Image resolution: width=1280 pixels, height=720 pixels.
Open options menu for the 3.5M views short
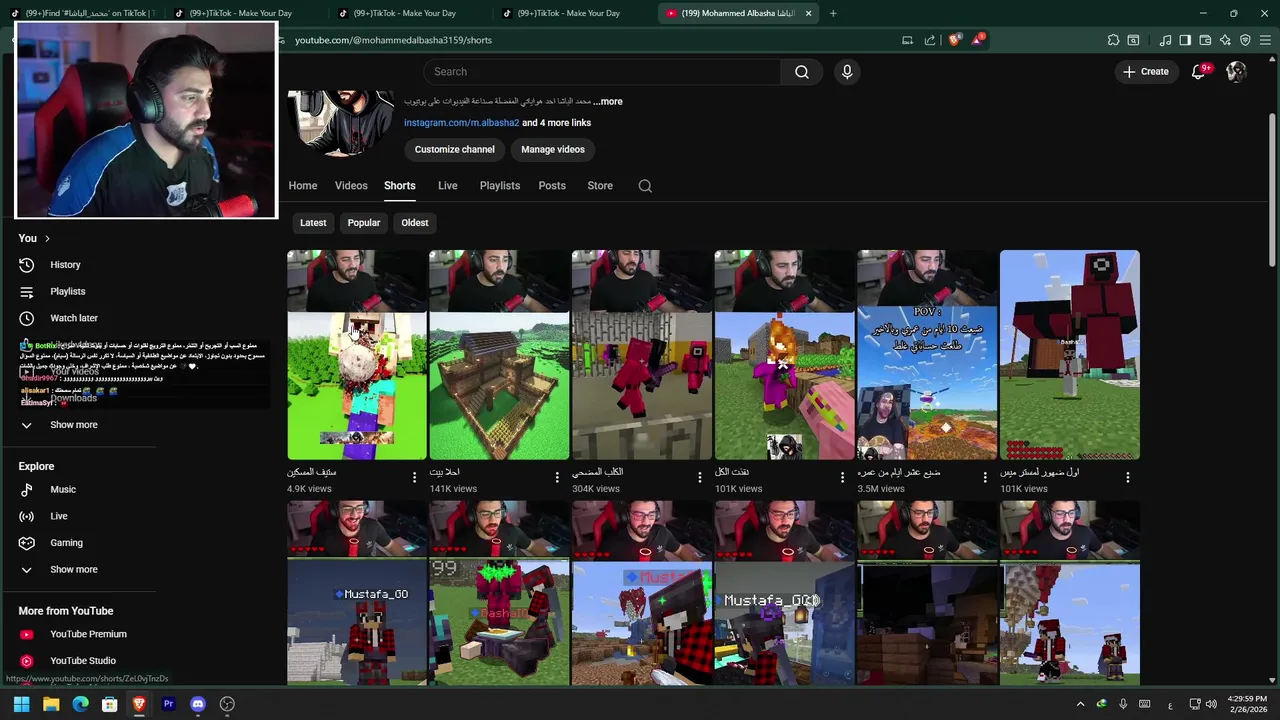pos(985,478)
